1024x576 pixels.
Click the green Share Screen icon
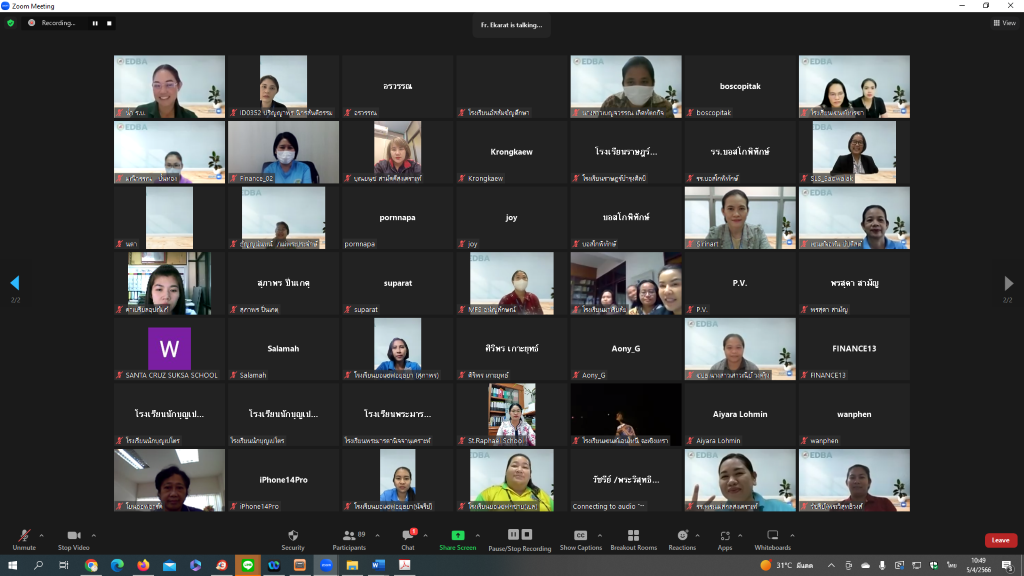458,536
